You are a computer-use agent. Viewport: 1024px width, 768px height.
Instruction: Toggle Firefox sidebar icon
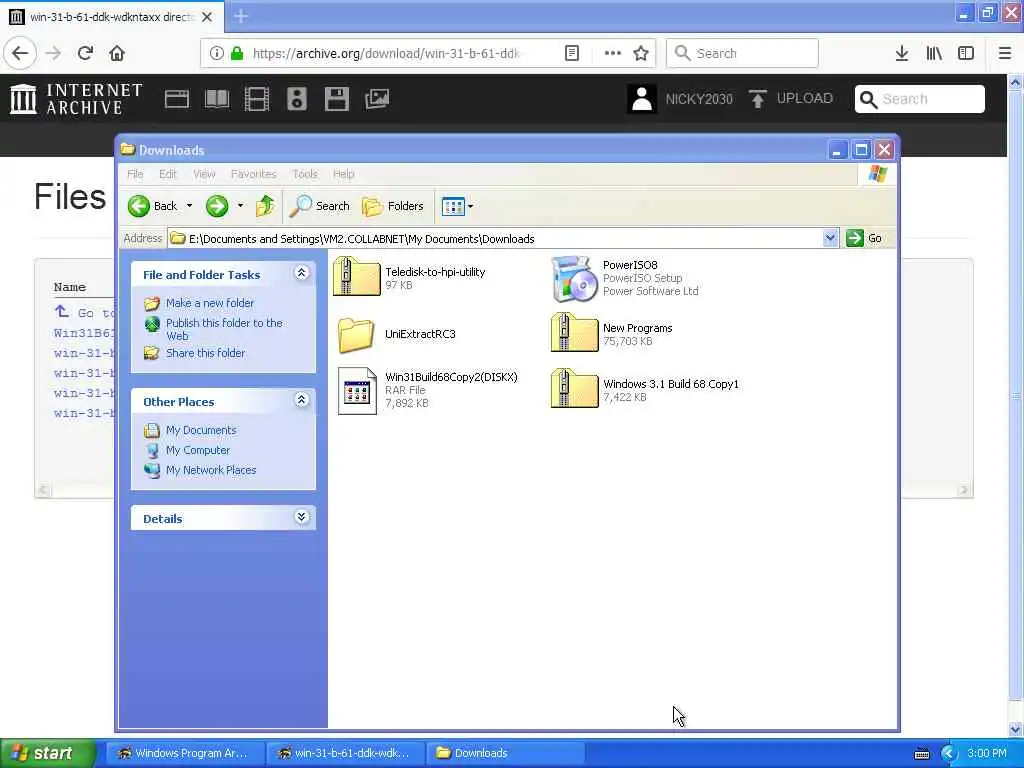966,53
